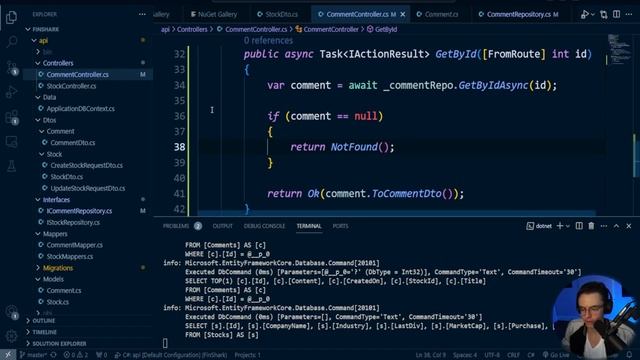The width and height of the screenshot is (640, 360).
Task: Click the forwarded ports status item
Action: [x=101, y=355]
